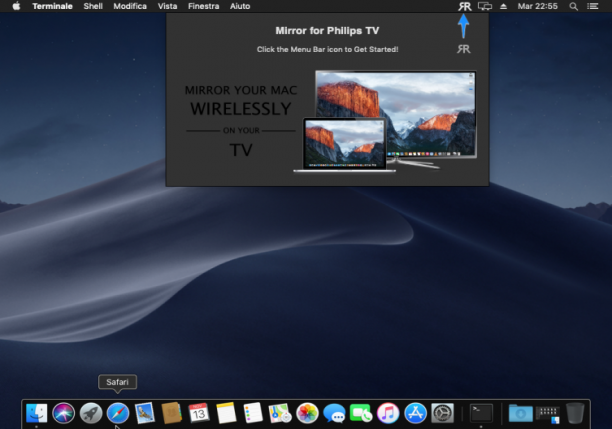This screenshot has height=429, width=612.
Task: Open the Aiuto menu
Action: click(240, 6)
